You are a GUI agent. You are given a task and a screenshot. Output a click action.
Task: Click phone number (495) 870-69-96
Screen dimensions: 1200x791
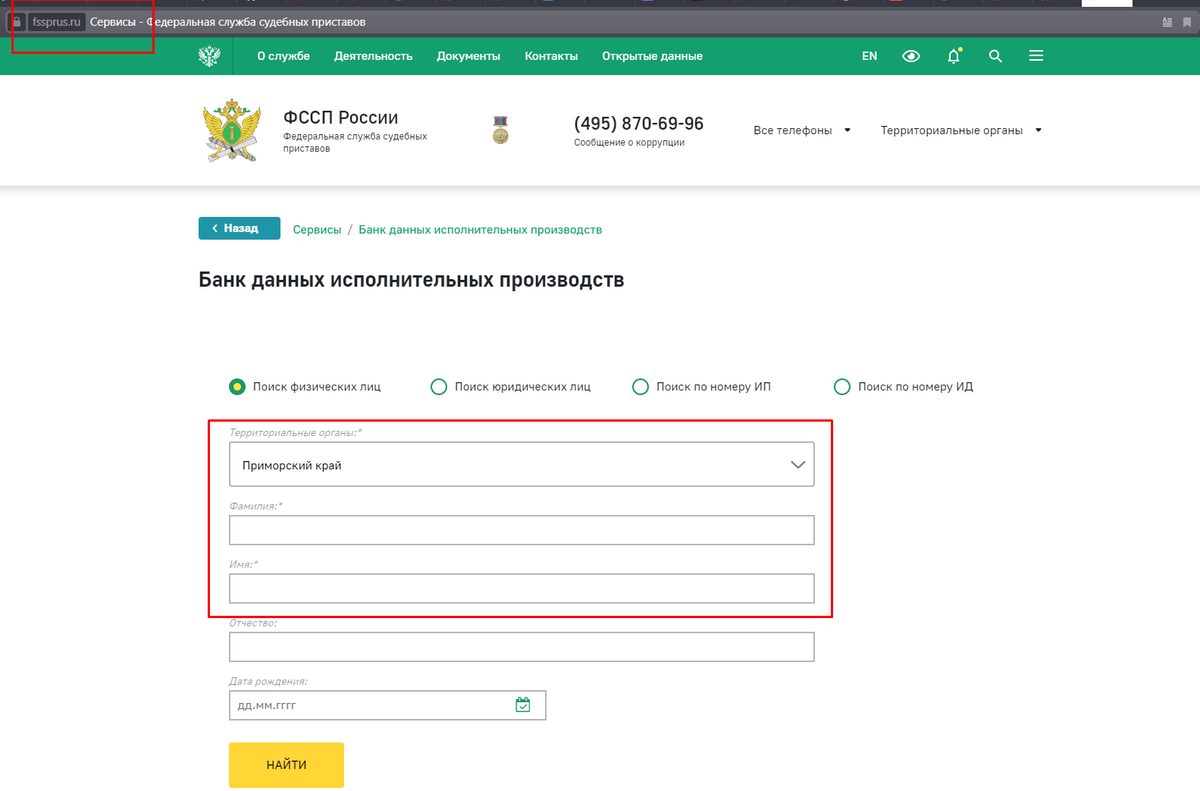pos(639,124)
